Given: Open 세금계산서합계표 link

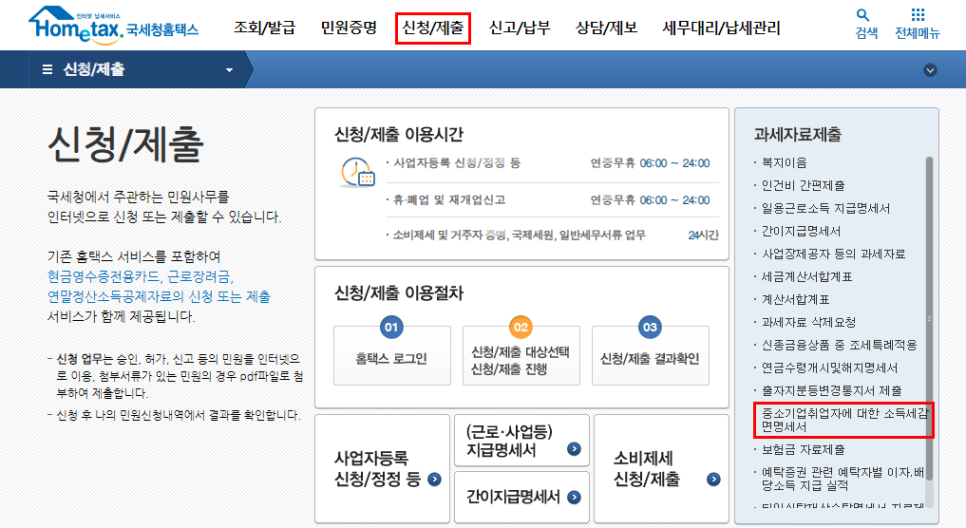Looking at the screenshot, I should tap(807, 277).
